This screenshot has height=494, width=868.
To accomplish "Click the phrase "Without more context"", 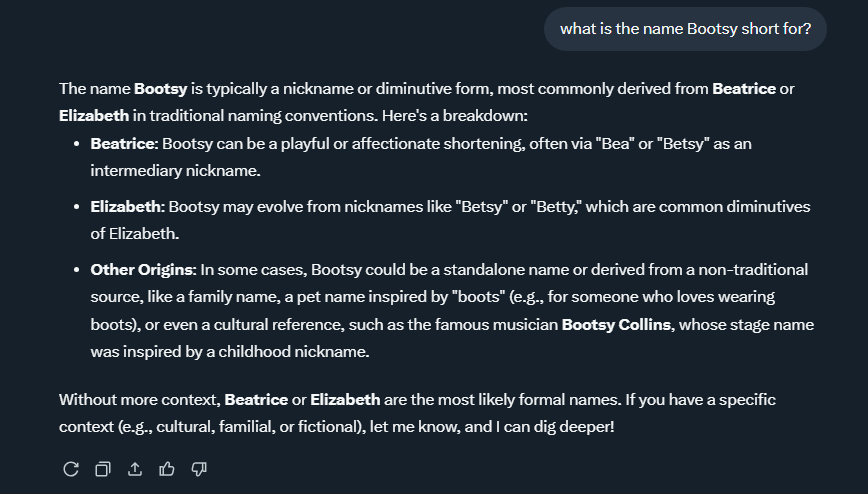I will [x=137, y=400].
